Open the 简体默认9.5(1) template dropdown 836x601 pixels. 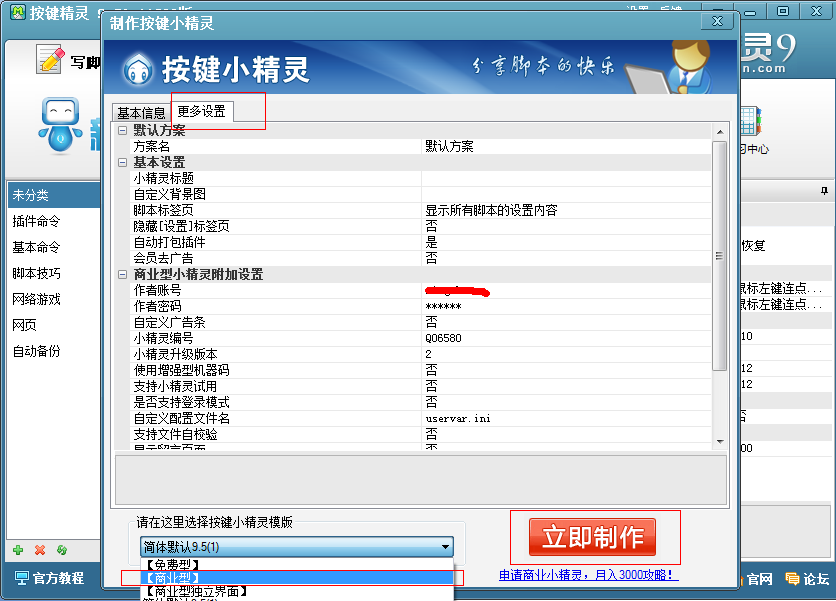coord(297,547)
